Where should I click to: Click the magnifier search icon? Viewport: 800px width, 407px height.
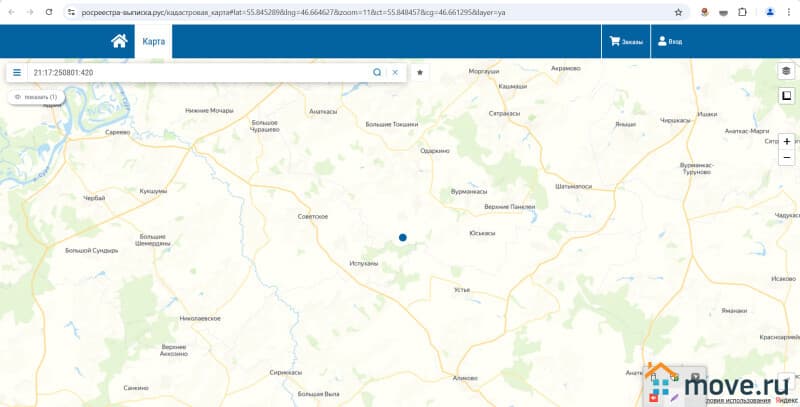pyautogui.click(x=377, y=73)
